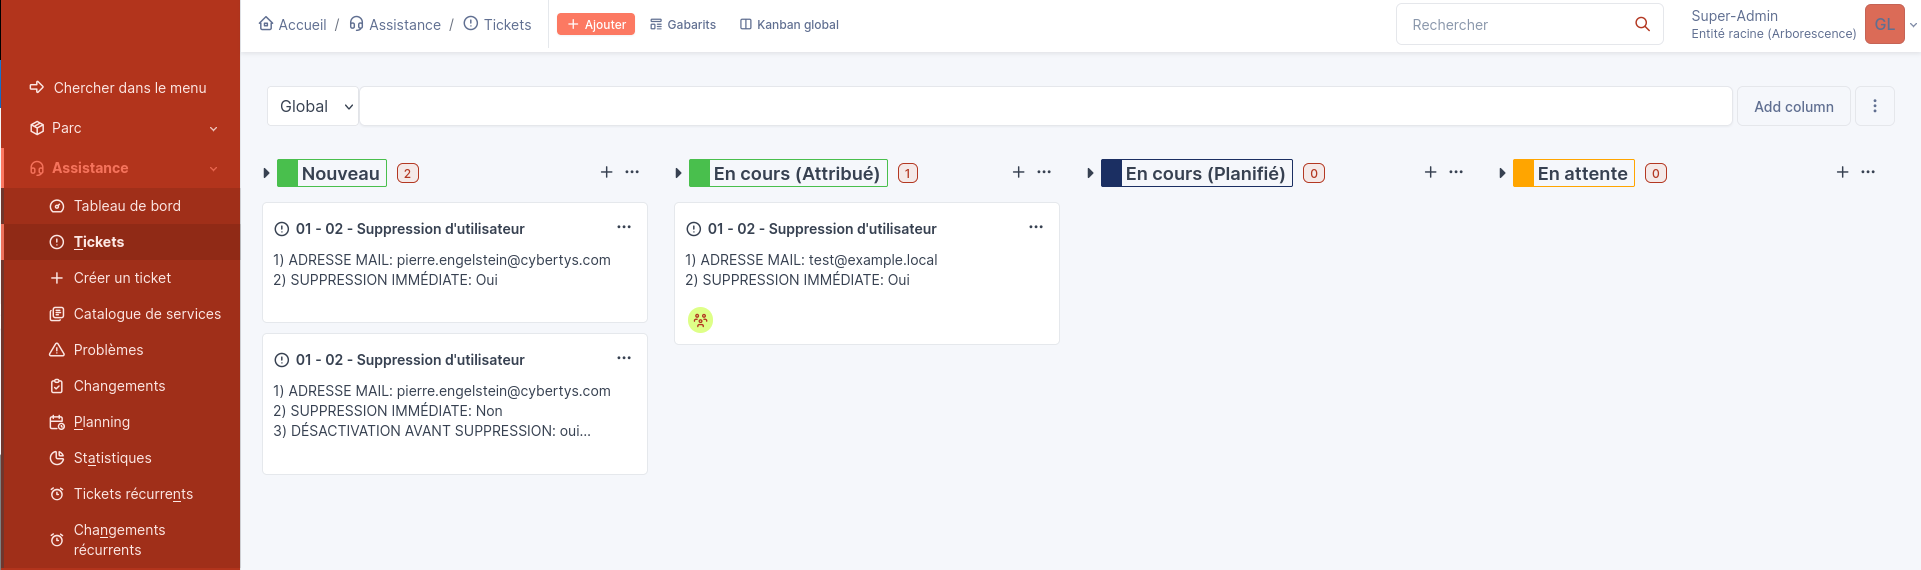The height and width of the screenshot is (570, 1921).
Task: Click plus icon in En cours (Planifié) column
Action: pos(1430,172)
